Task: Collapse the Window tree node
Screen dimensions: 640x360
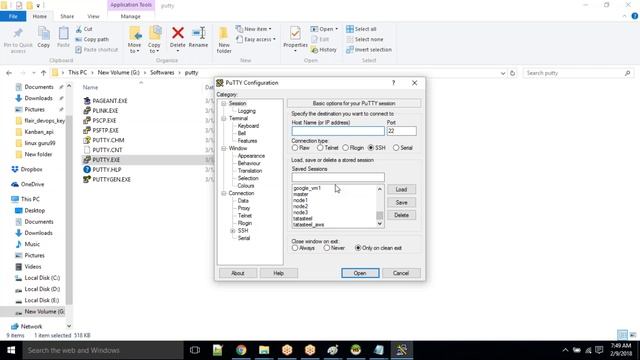Action: click(x=224, y=149)
